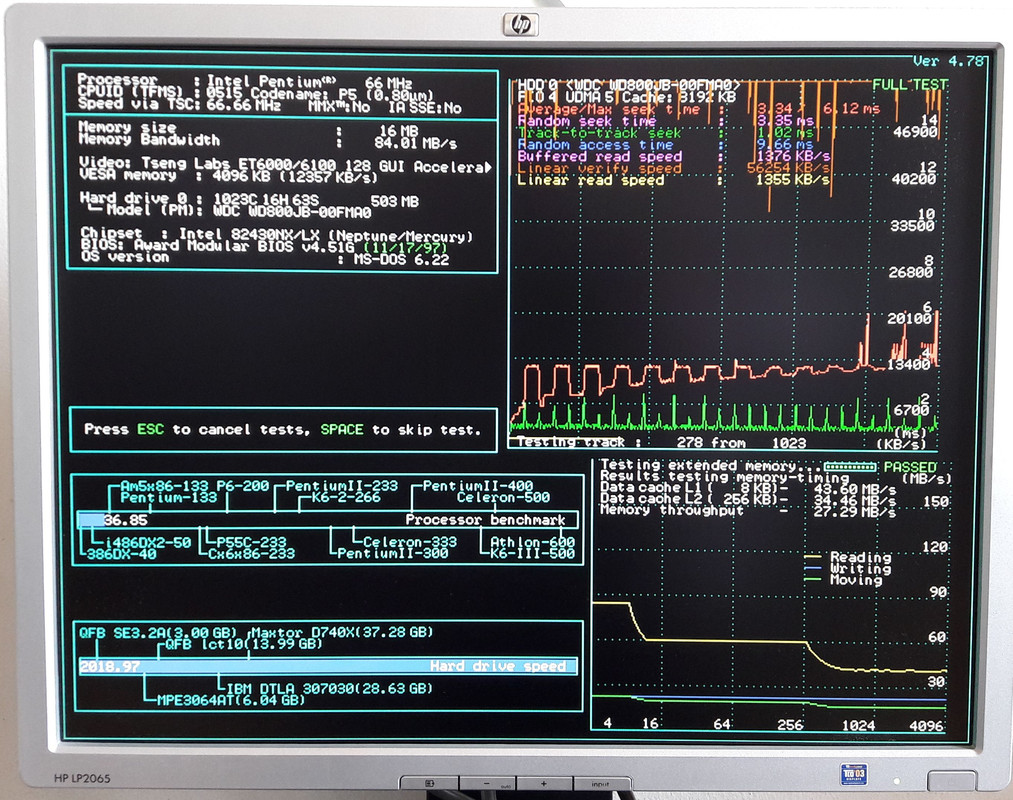
Task: Click the 'Celeron-500' benchmark marker
Action: (503, 498)
